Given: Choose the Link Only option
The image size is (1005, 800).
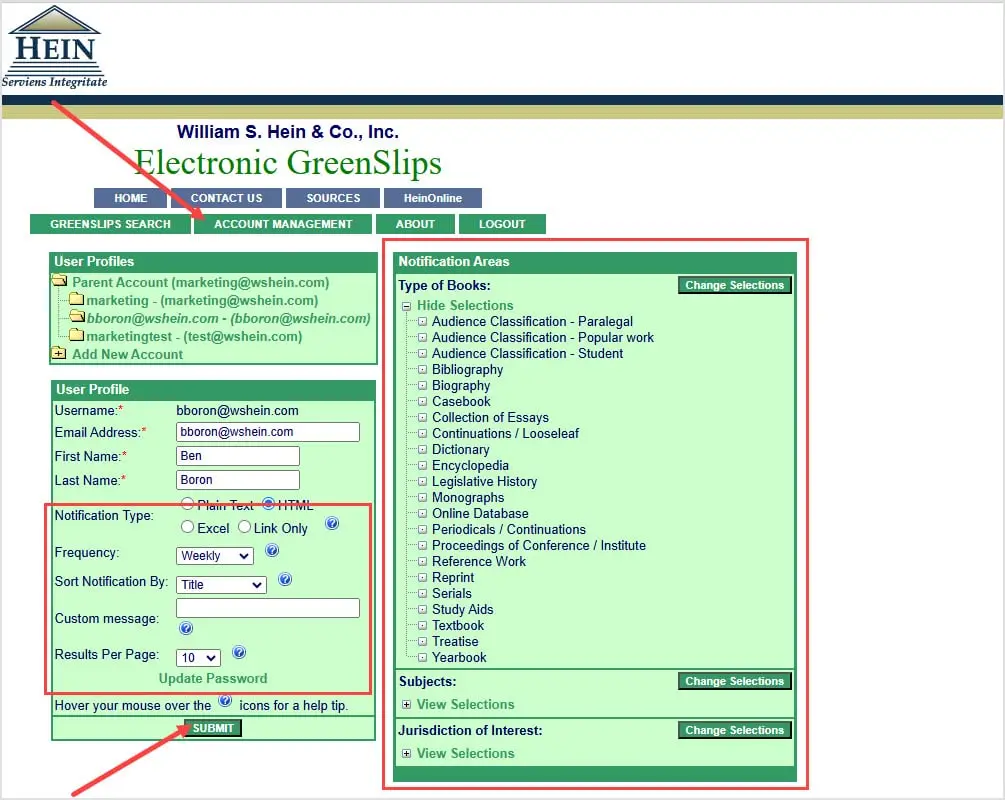Looking at the screenshot, I should (245, 527).
